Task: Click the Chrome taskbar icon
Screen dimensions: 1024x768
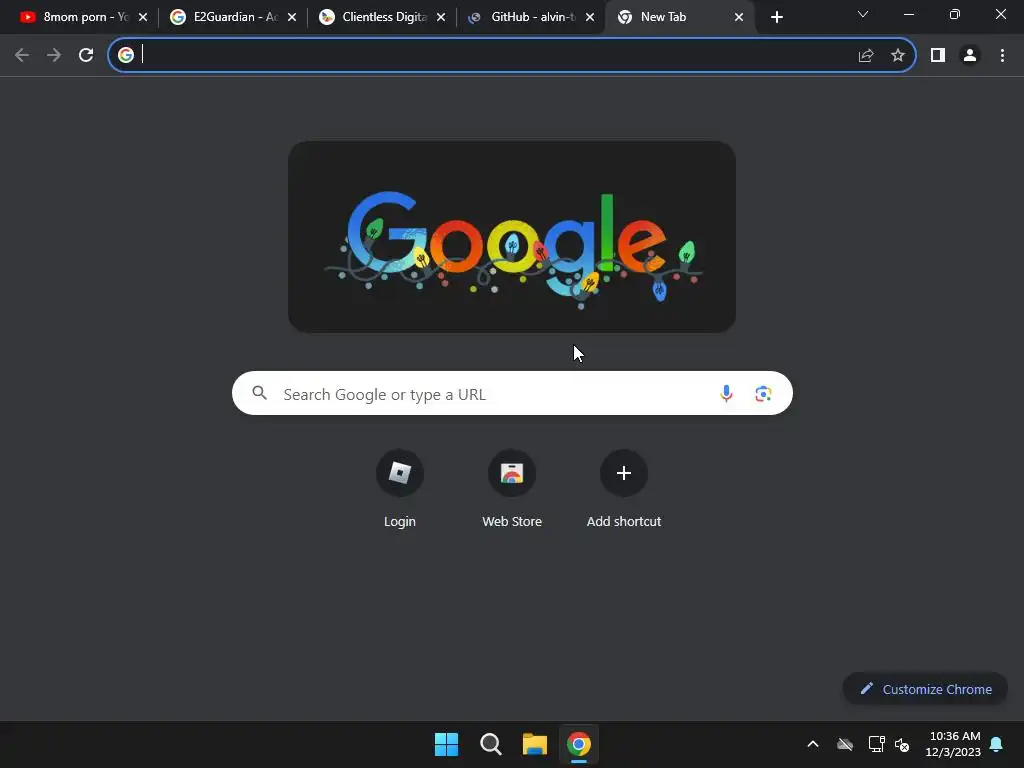Action: coord(579,744)
